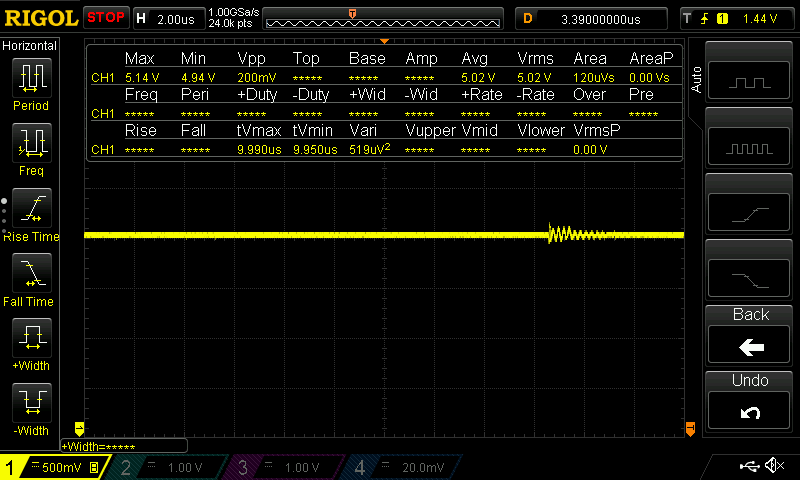Click the Back arrow button
800x480 pixels.
click(749, 345)
